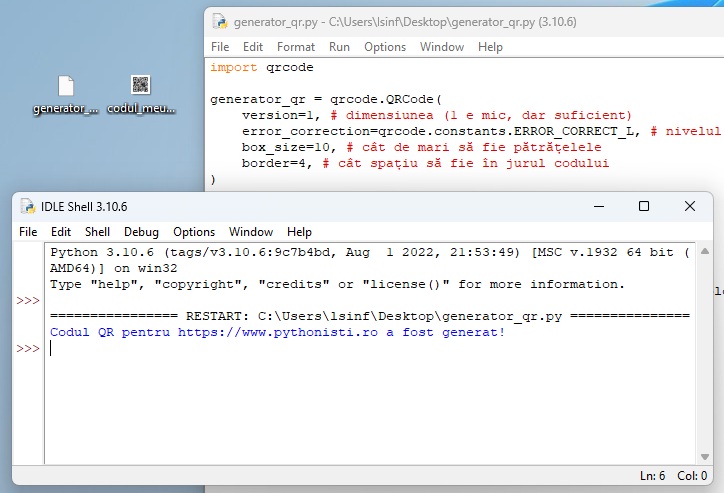Select the codul_meu QR image desktop icon
Viewport: 724px width, 493px height.
tap(141, 87)
